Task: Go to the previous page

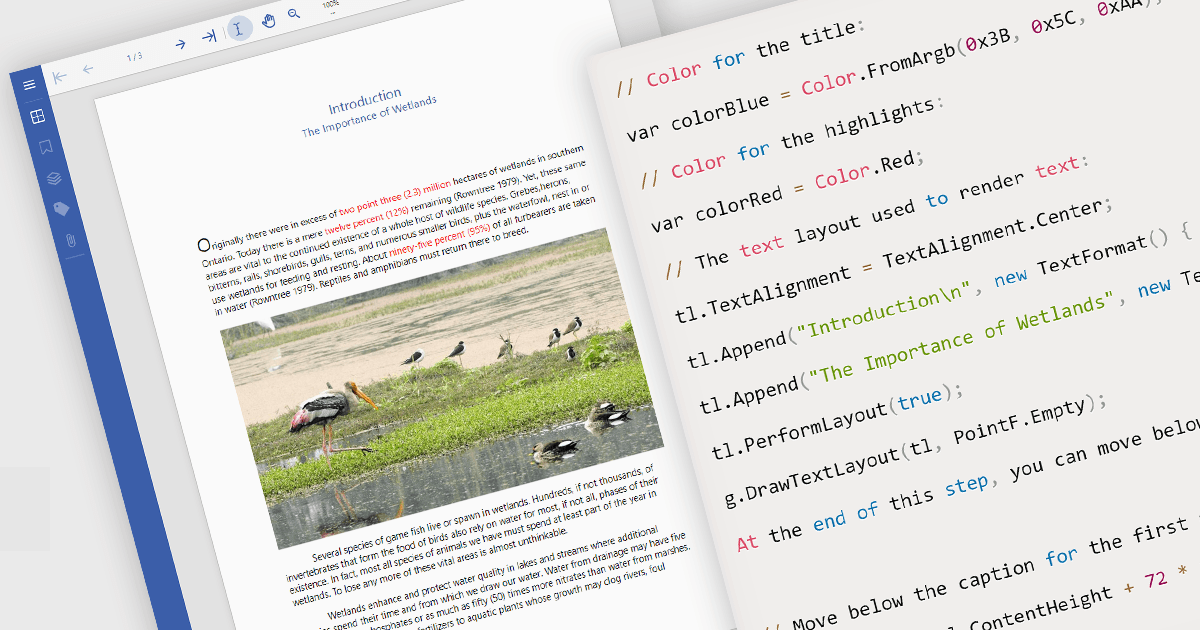Action: (x=88, y=69)
